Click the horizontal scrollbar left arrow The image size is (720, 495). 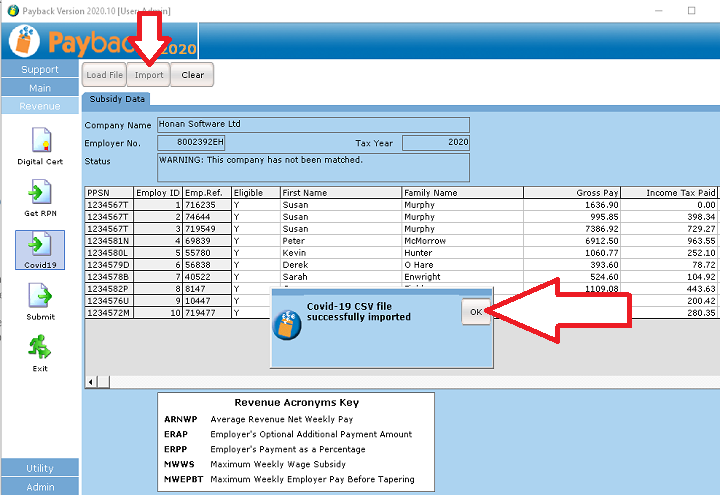[92, 382]
